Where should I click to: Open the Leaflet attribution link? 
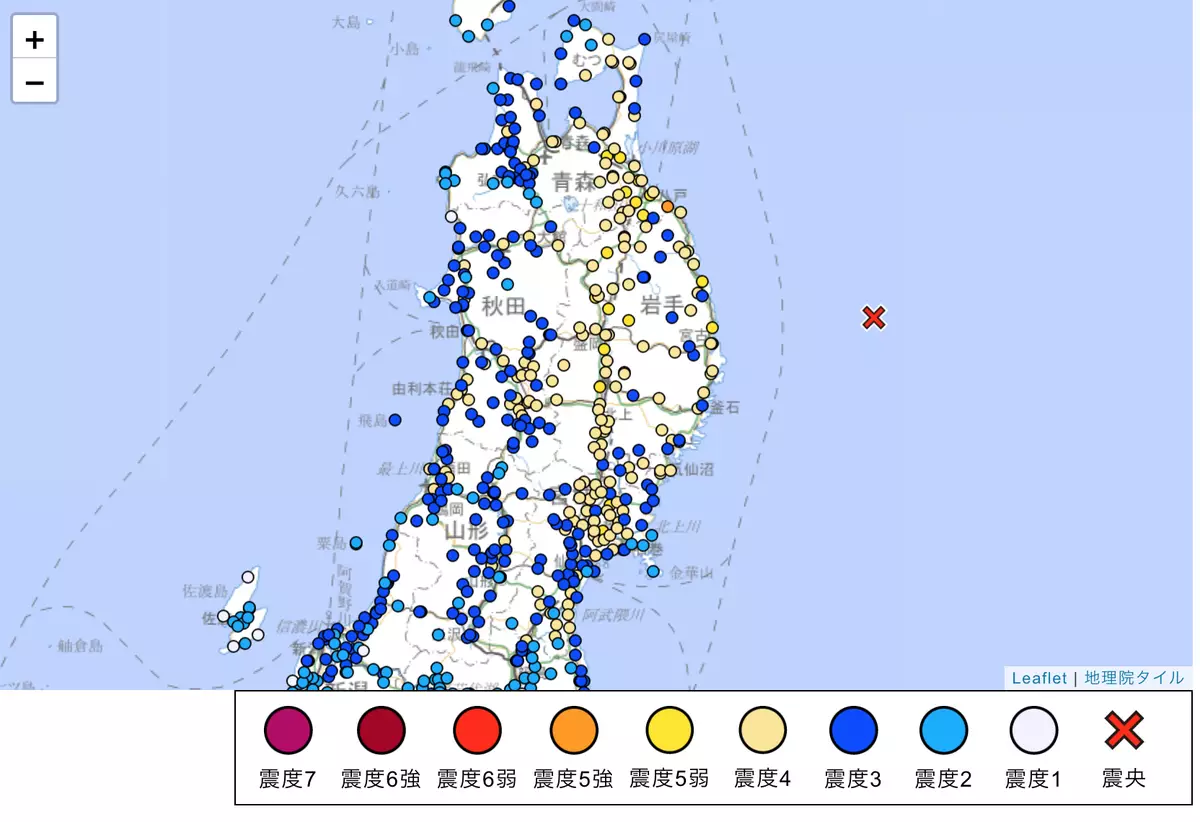point(1039,678)
